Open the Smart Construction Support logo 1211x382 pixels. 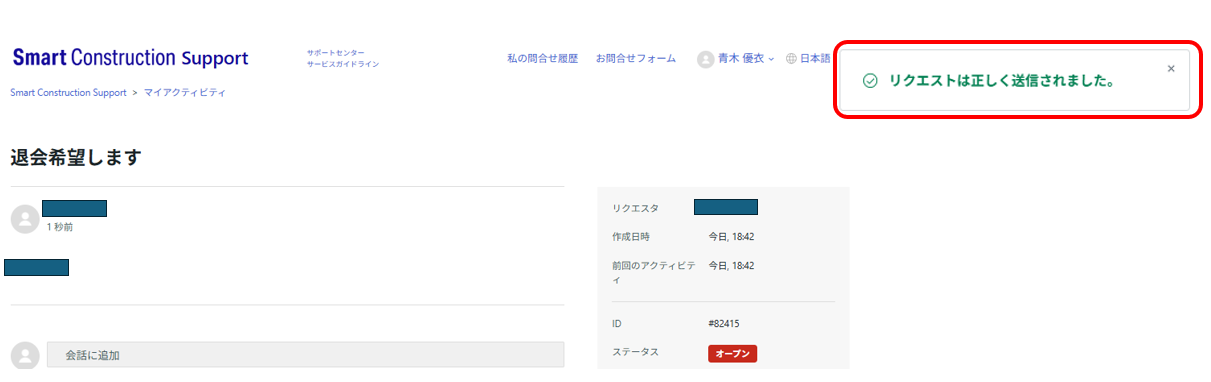tap(130, 58)
